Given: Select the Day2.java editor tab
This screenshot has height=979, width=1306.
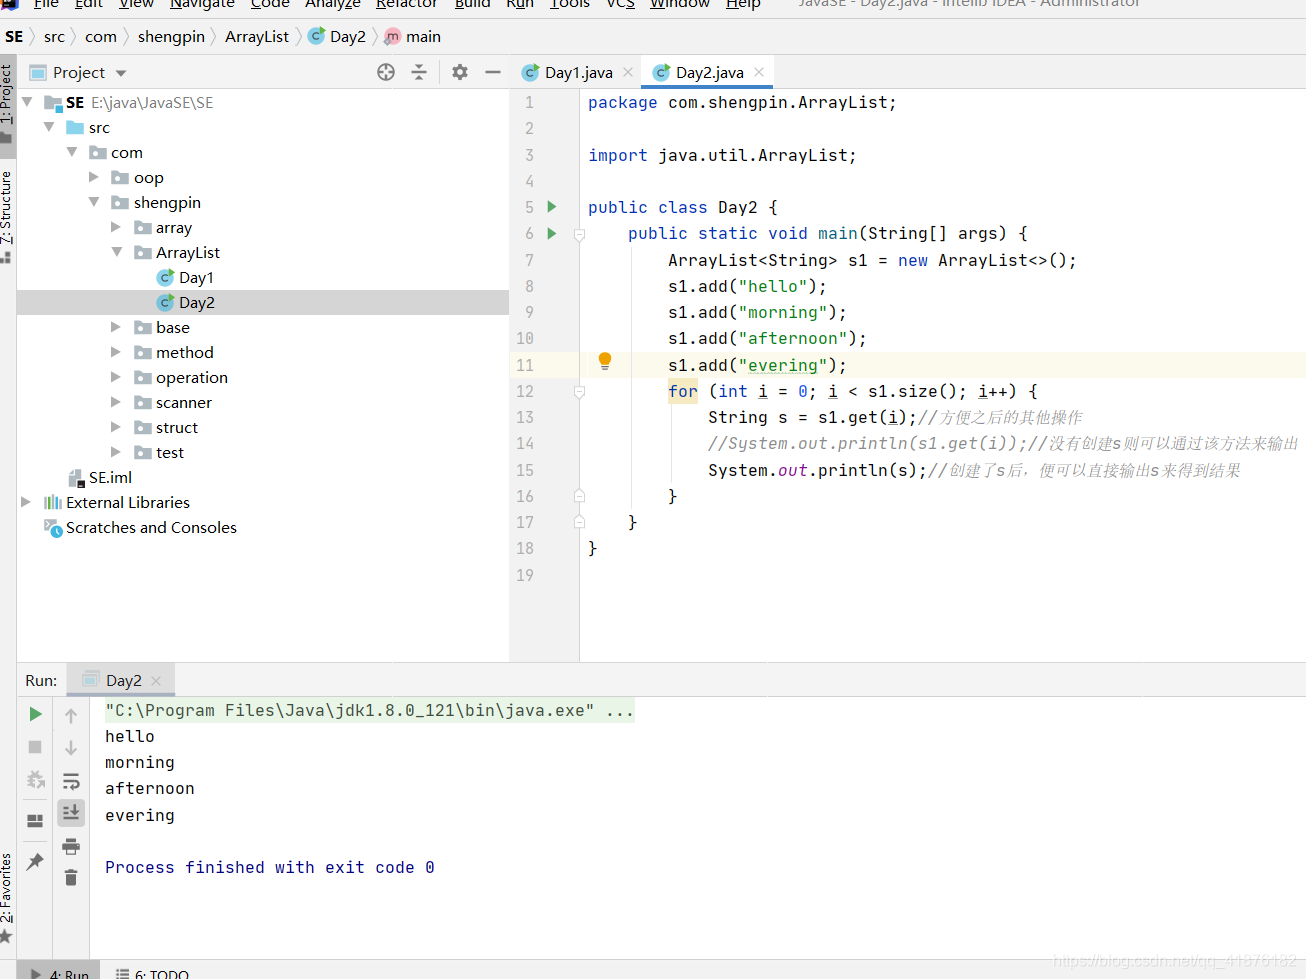Looking at the screenshot, I should tap(709, 72).
